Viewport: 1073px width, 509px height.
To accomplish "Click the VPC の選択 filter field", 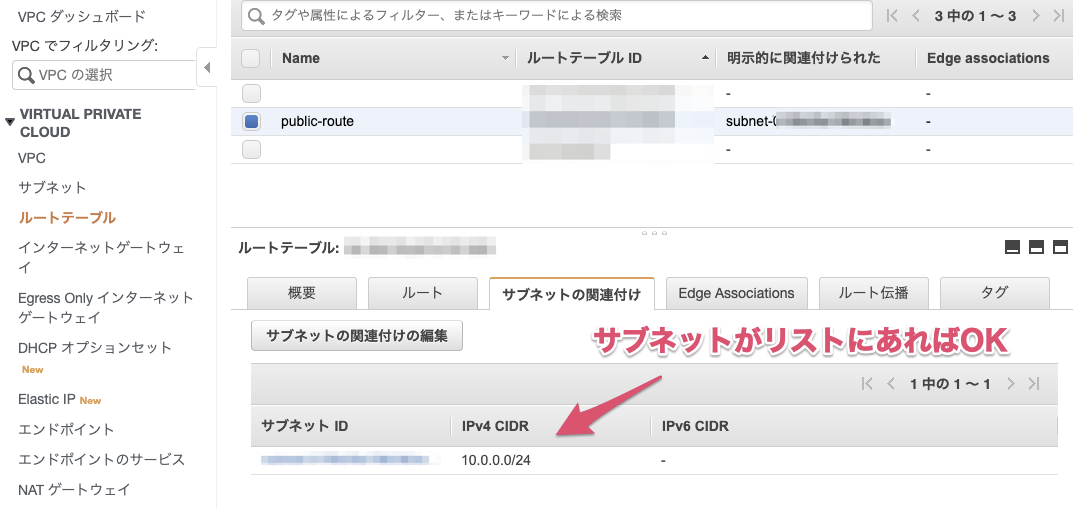I will pos(103,75).
